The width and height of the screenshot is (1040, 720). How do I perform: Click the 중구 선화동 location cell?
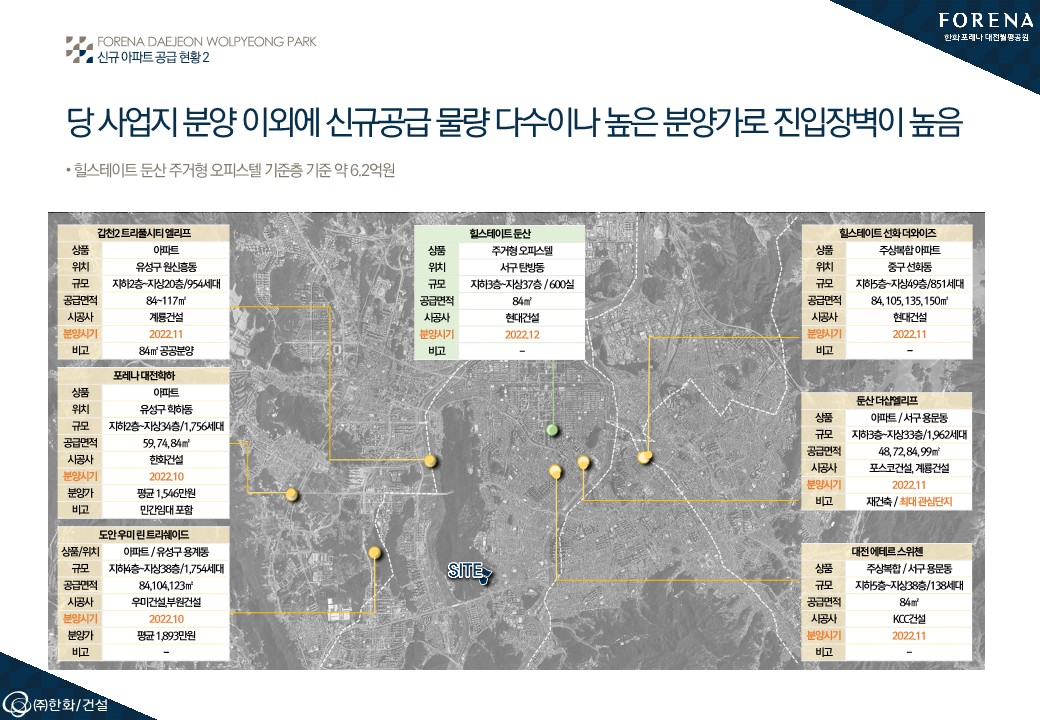909,267
